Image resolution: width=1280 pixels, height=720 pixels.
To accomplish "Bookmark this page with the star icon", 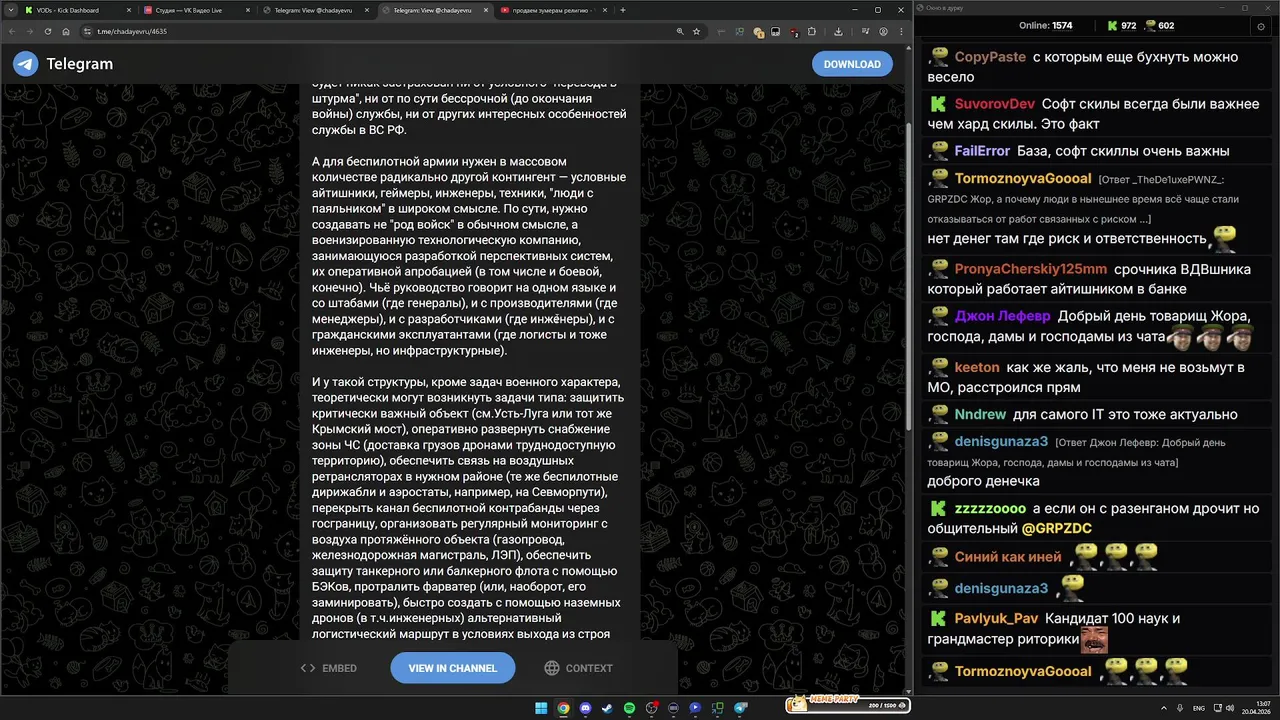I will (x=696, y=31).
